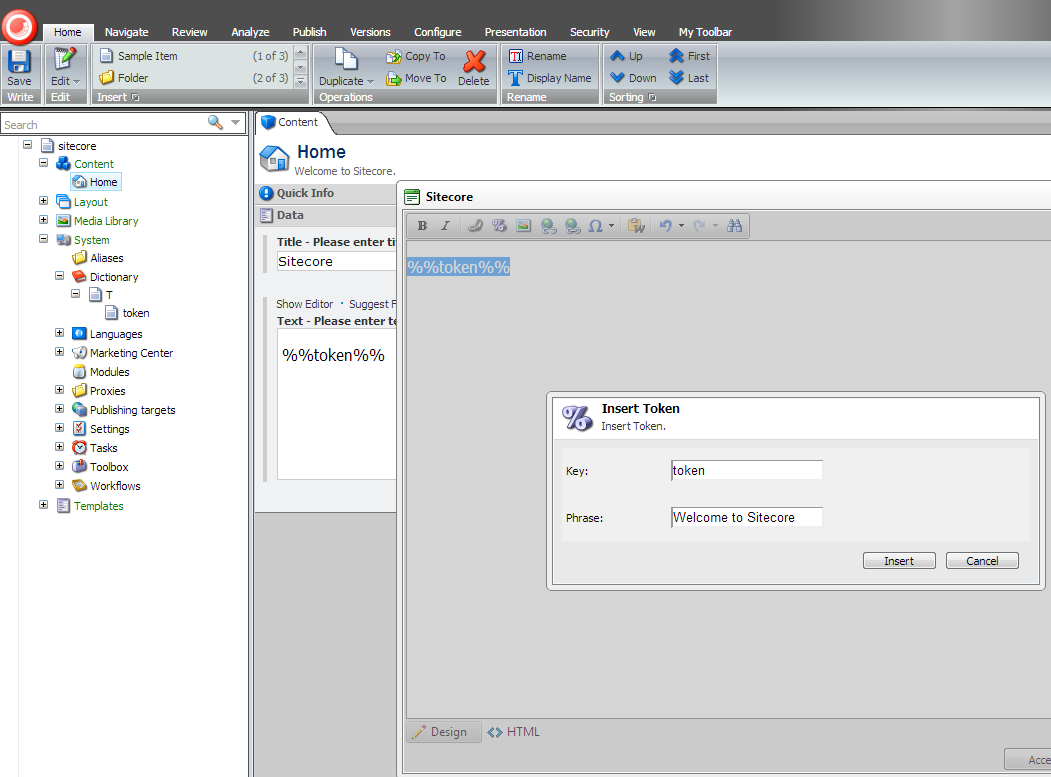Click the Undo arrow in editor toolbar
This screenshot has height=777, width=1051.
665,226
